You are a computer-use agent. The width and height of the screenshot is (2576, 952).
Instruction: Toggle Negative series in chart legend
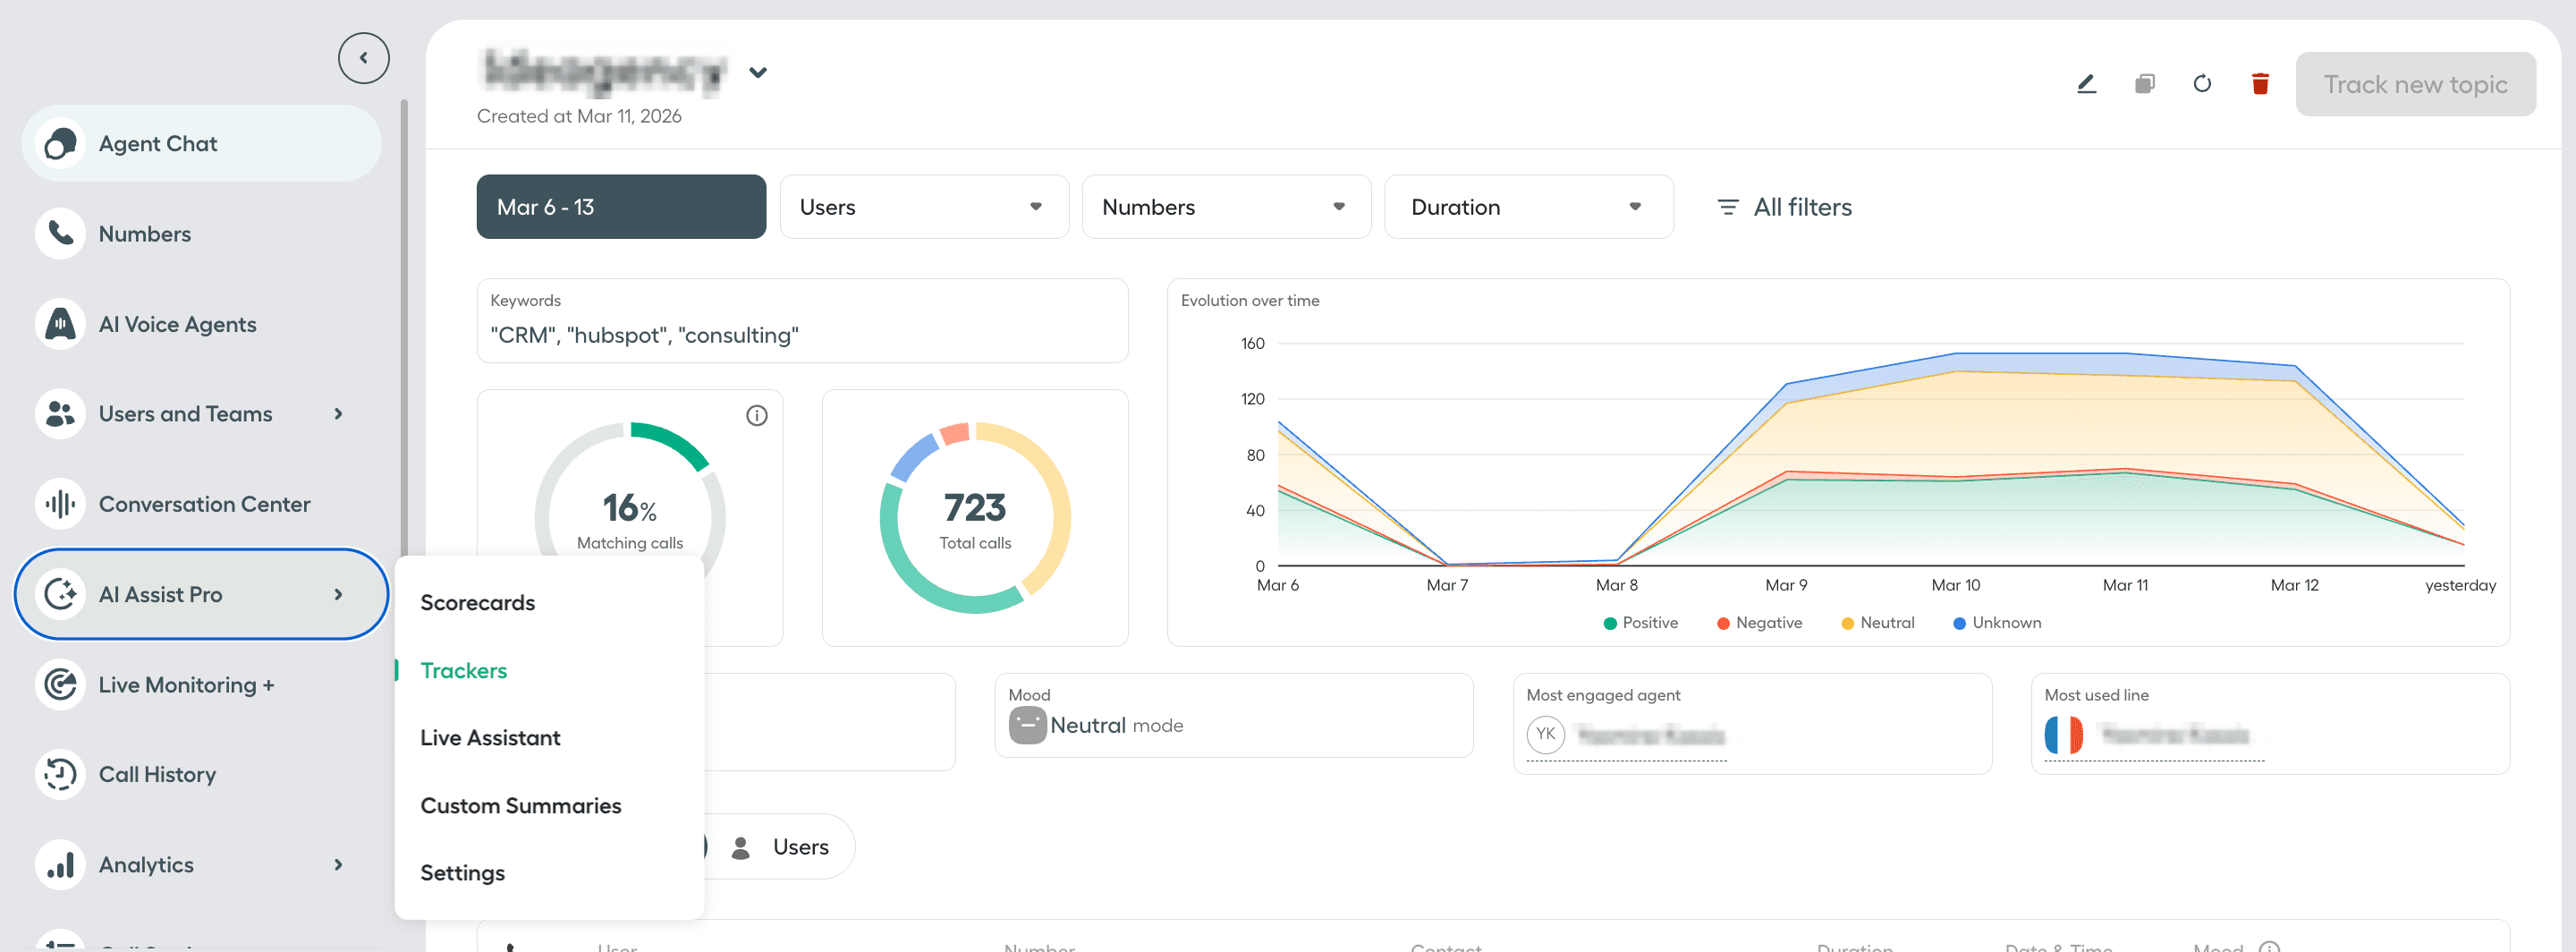point(1759,623)
